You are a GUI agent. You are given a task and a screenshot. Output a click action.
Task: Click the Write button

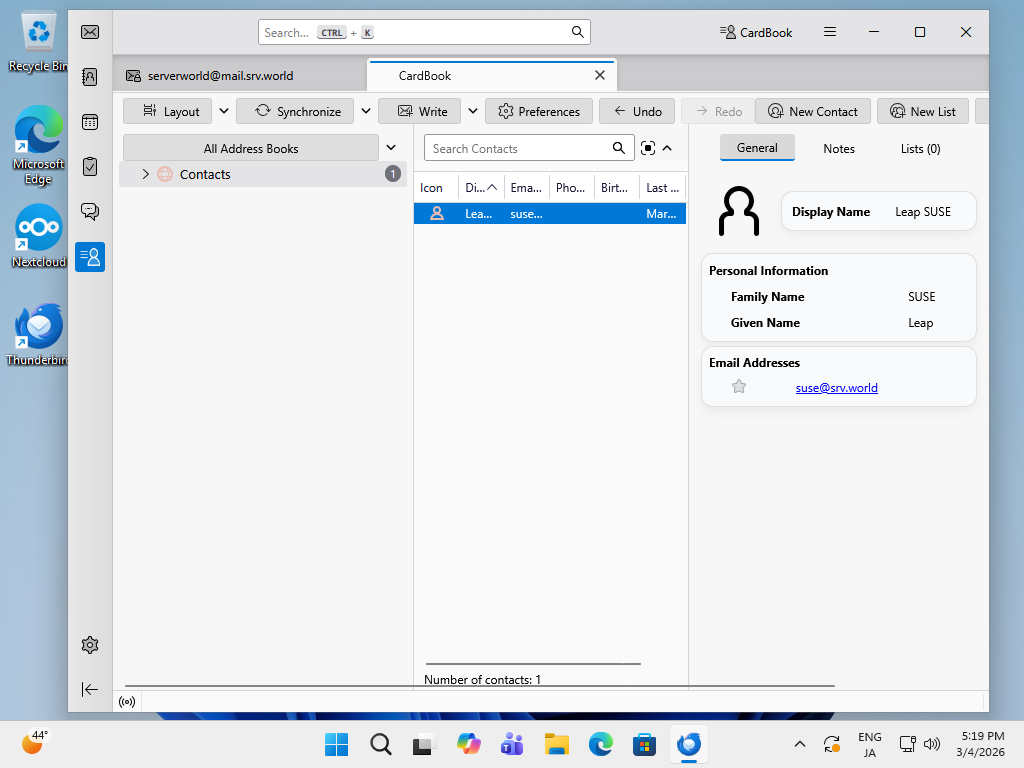coord(420,111)
